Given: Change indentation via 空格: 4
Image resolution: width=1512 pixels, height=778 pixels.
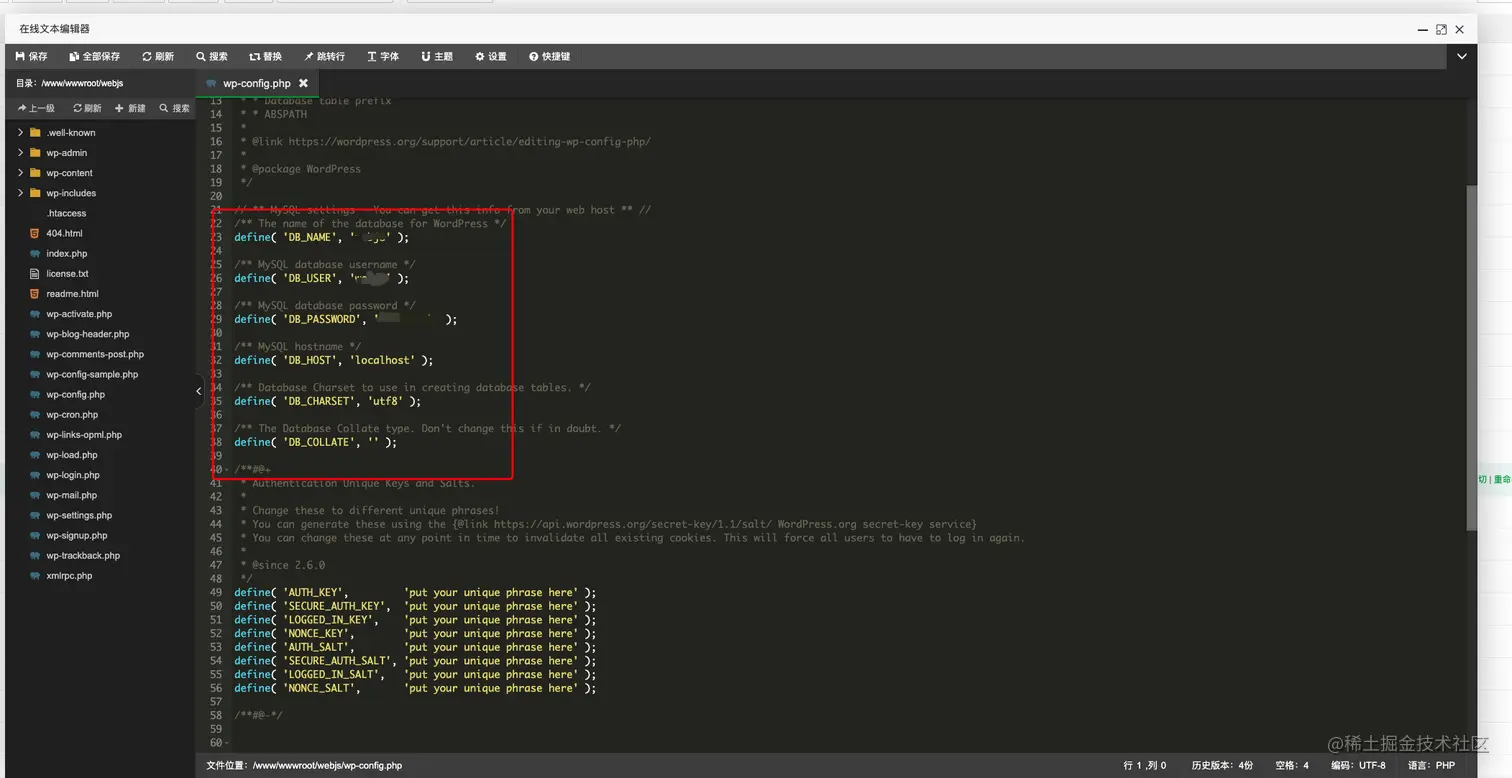Looking at the screenshot, I should [x=1292, y=766].
